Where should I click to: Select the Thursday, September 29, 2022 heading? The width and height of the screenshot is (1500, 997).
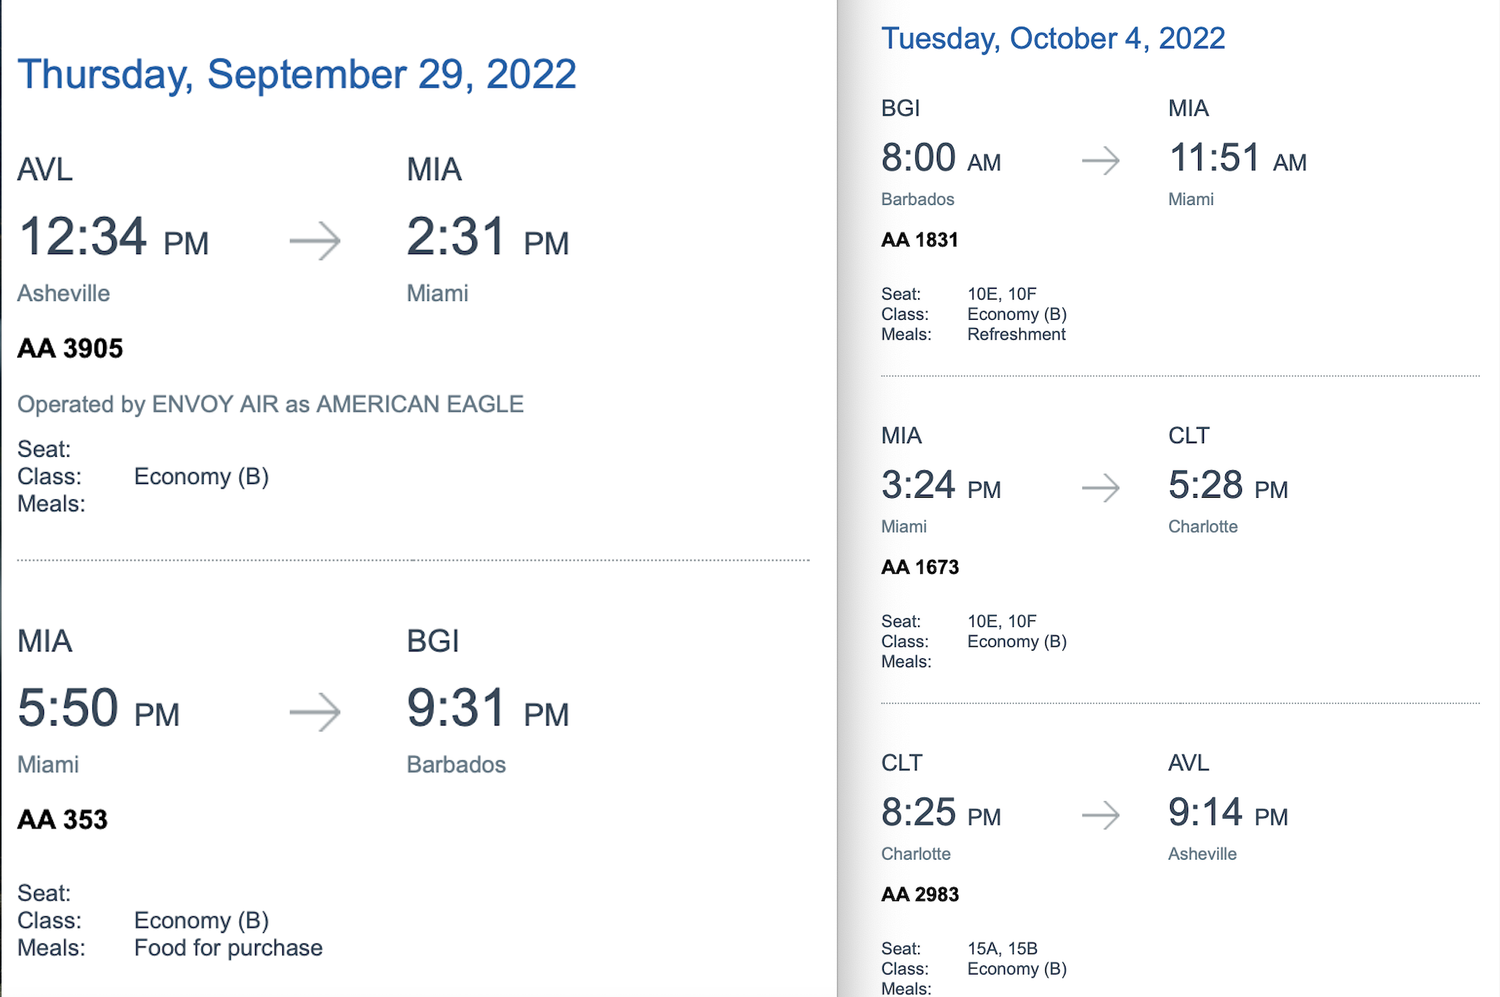[297, 75]
